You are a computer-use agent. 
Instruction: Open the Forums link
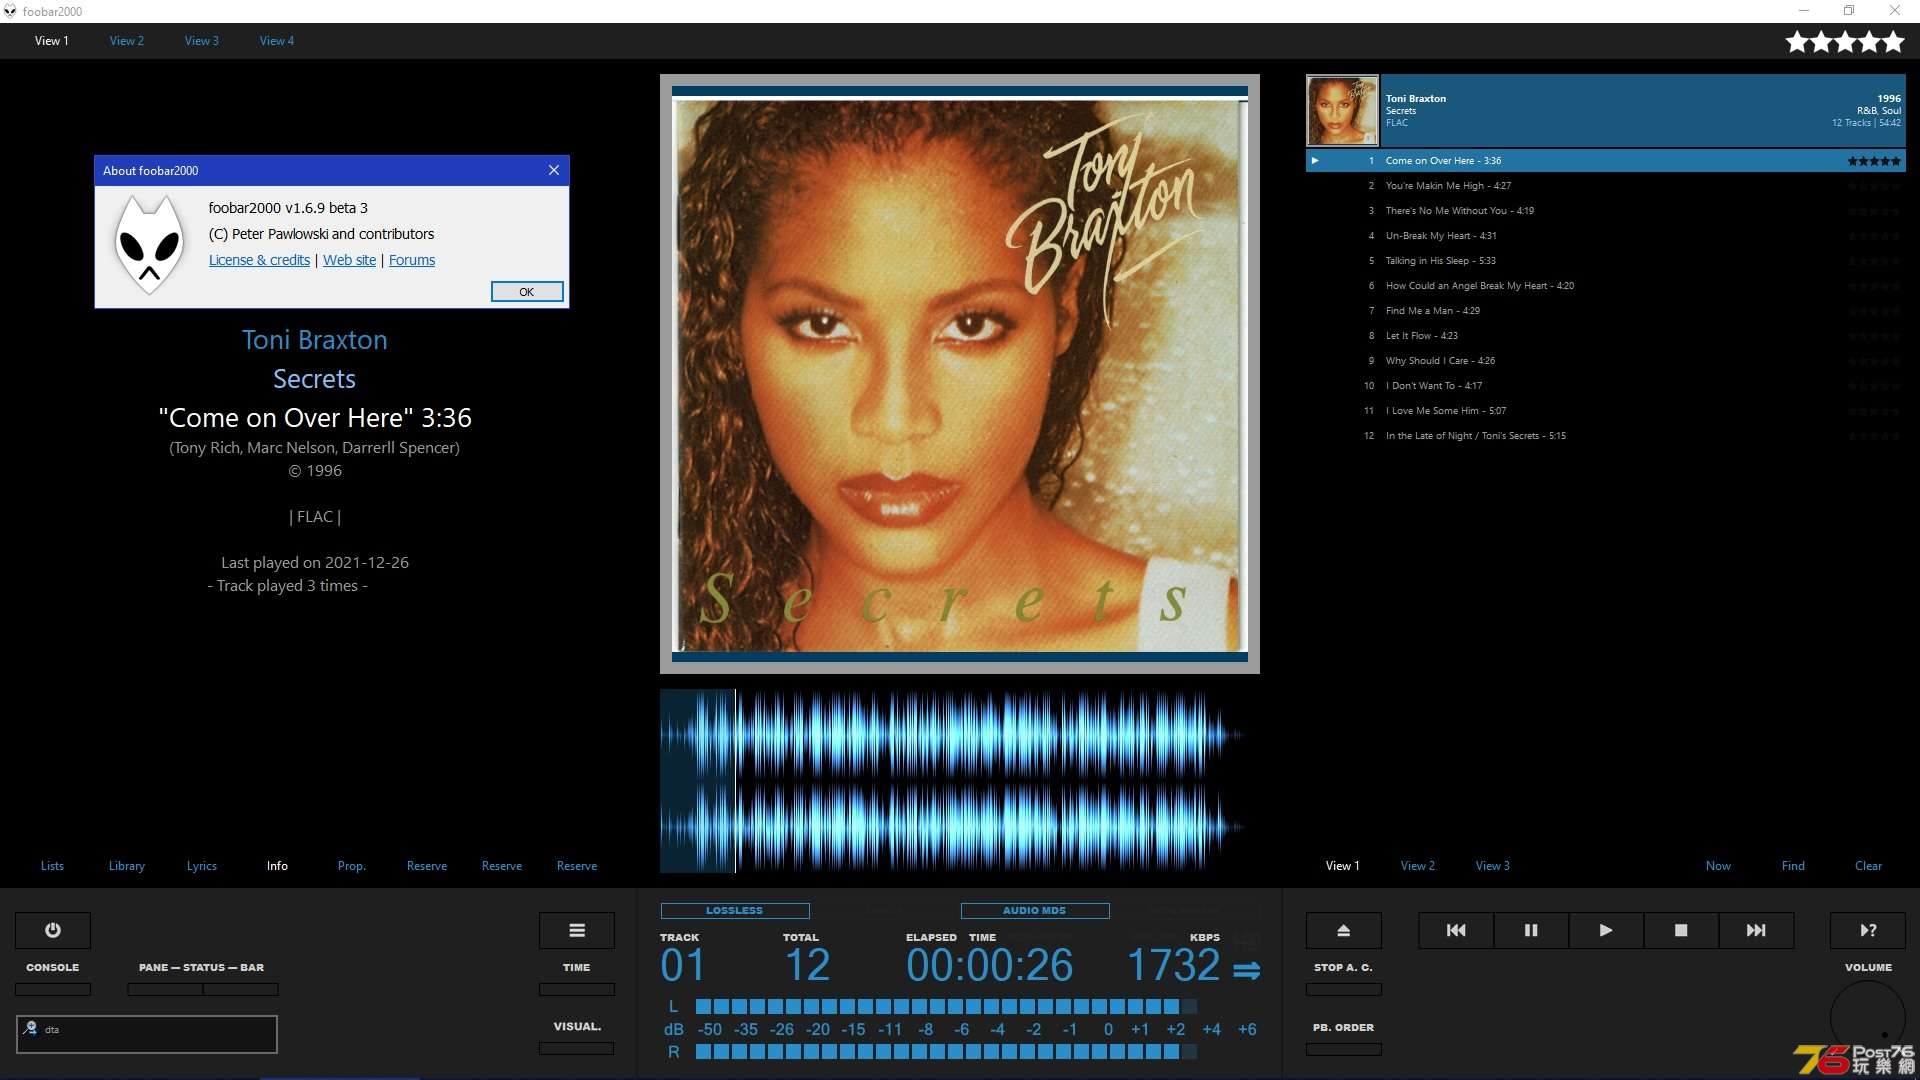pos(412,260)
